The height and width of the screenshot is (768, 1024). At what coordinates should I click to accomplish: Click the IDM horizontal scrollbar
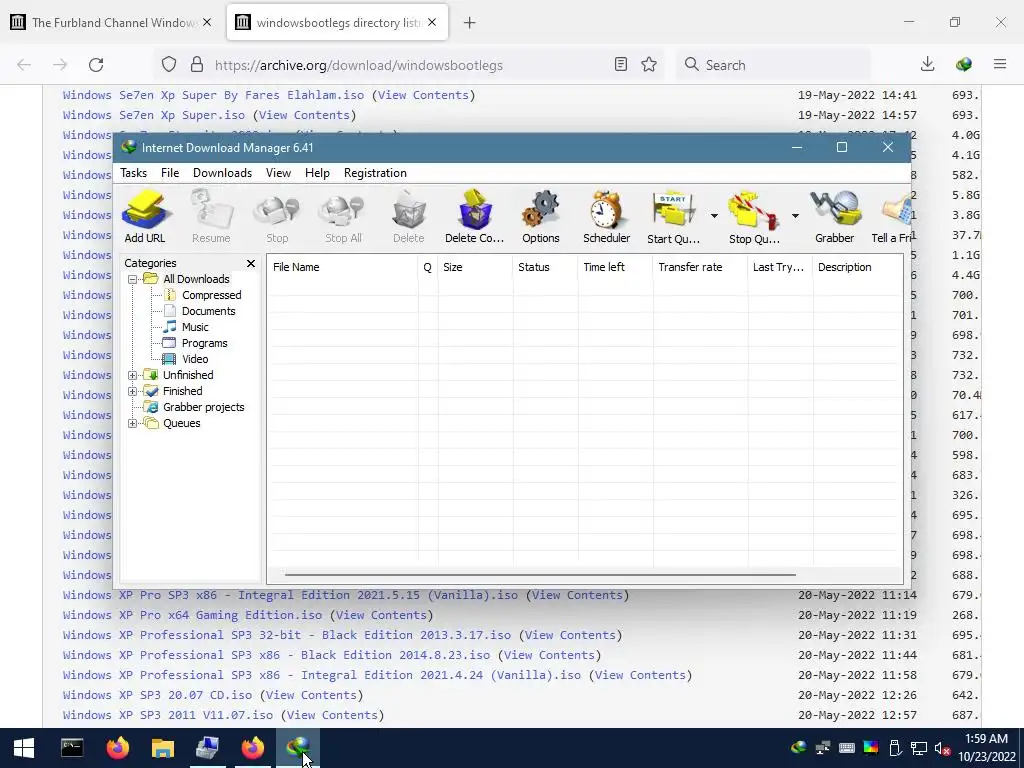pos(540,575)
